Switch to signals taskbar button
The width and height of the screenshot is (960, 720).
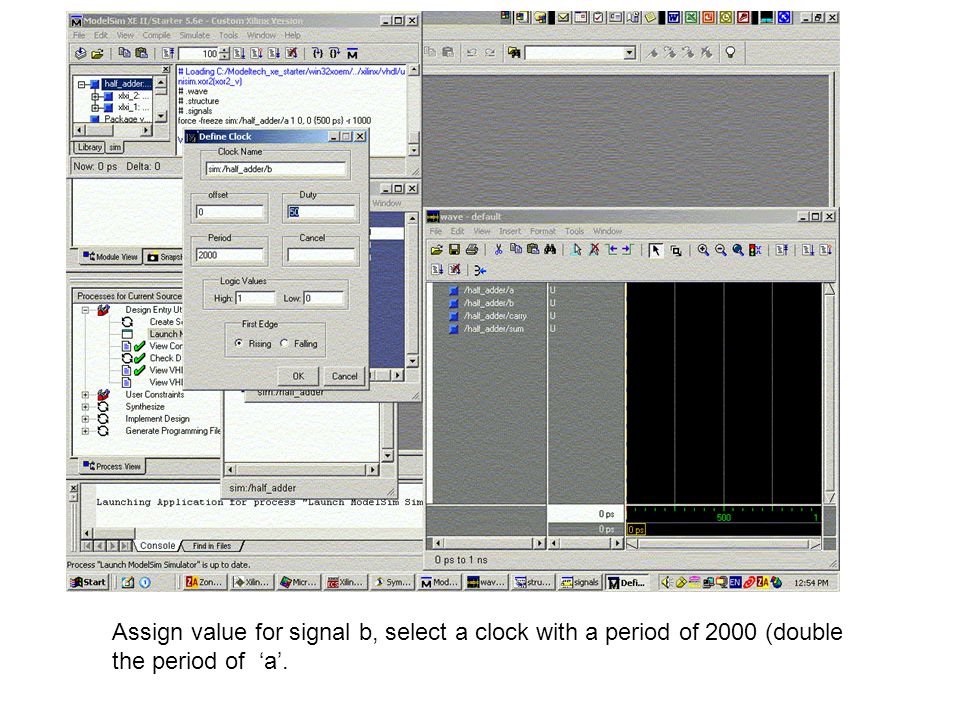click(x=579, y=582)
